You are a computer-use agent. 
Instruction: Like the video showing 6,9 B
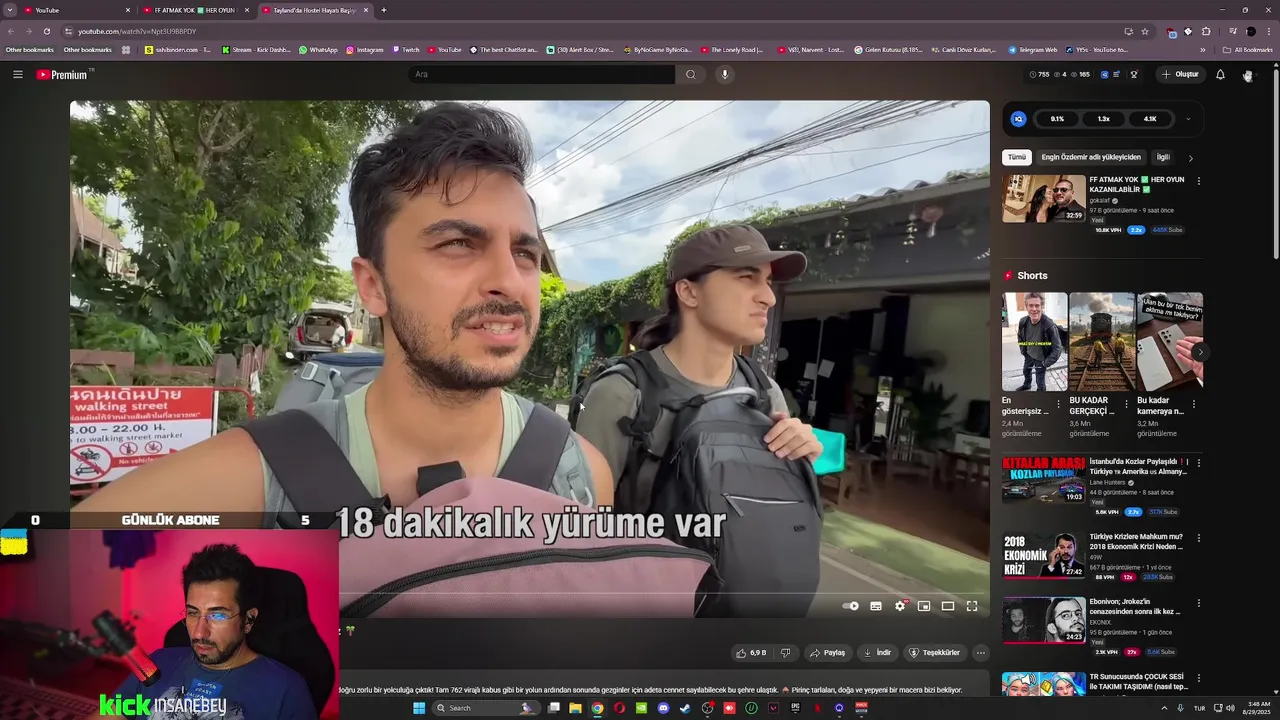coord(751,653)
